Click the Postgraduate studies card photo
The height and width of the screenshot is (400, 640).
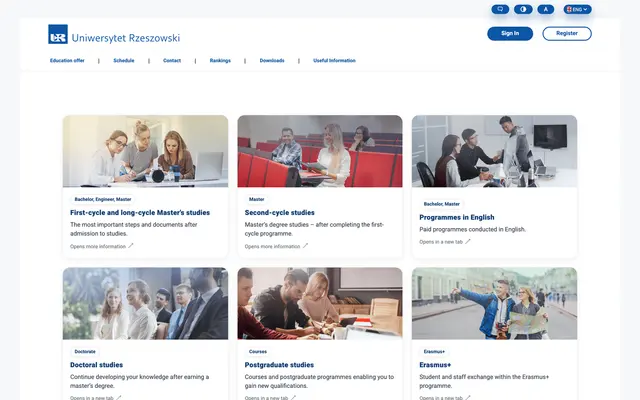[320, 303]
